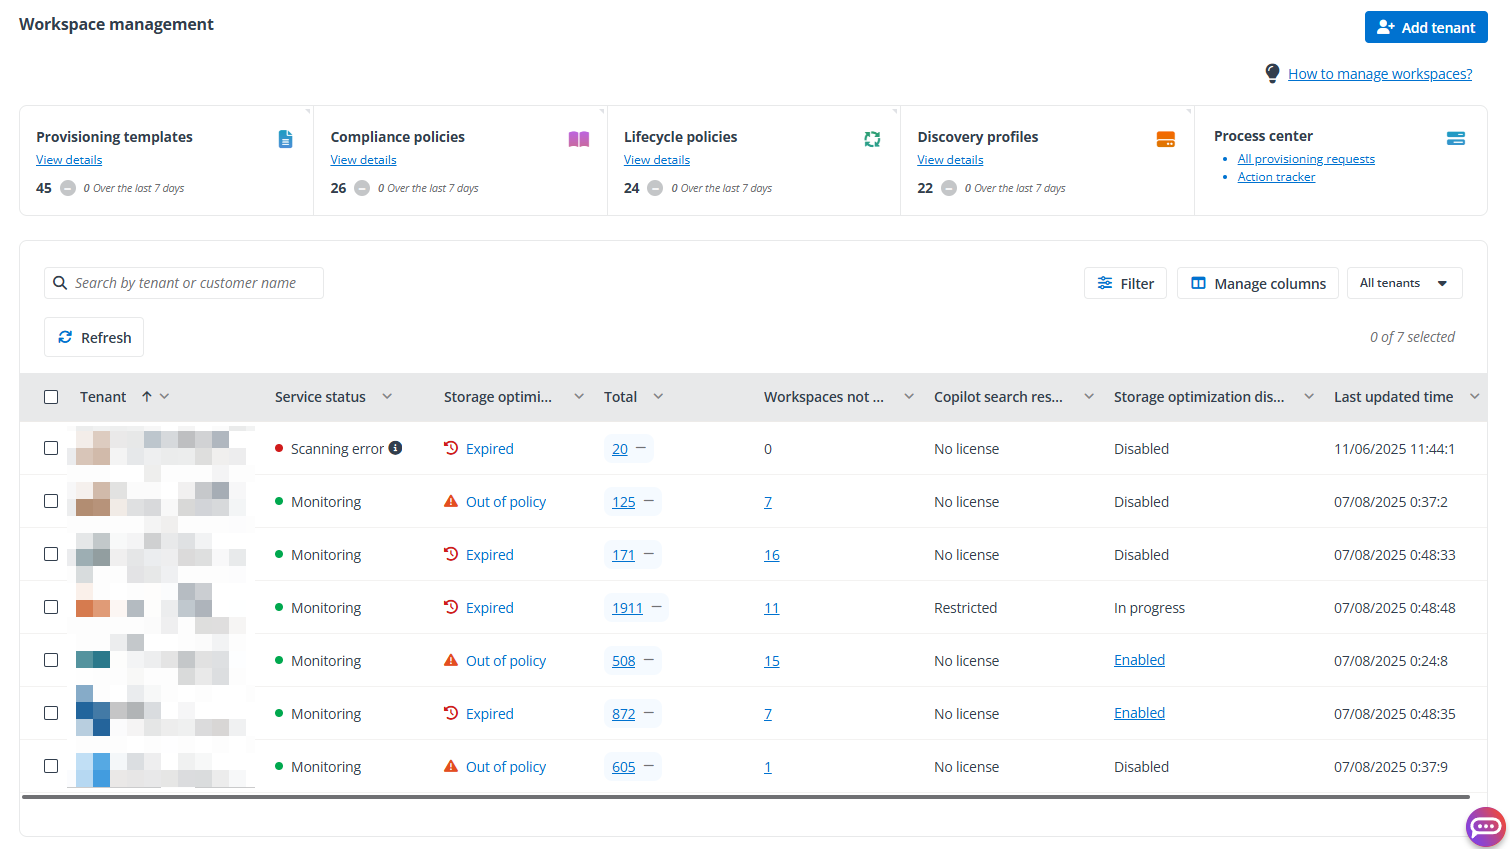Click the Provisioning templates document icon
Viewport: 1510px width, 849px height.
pos(285,139)
